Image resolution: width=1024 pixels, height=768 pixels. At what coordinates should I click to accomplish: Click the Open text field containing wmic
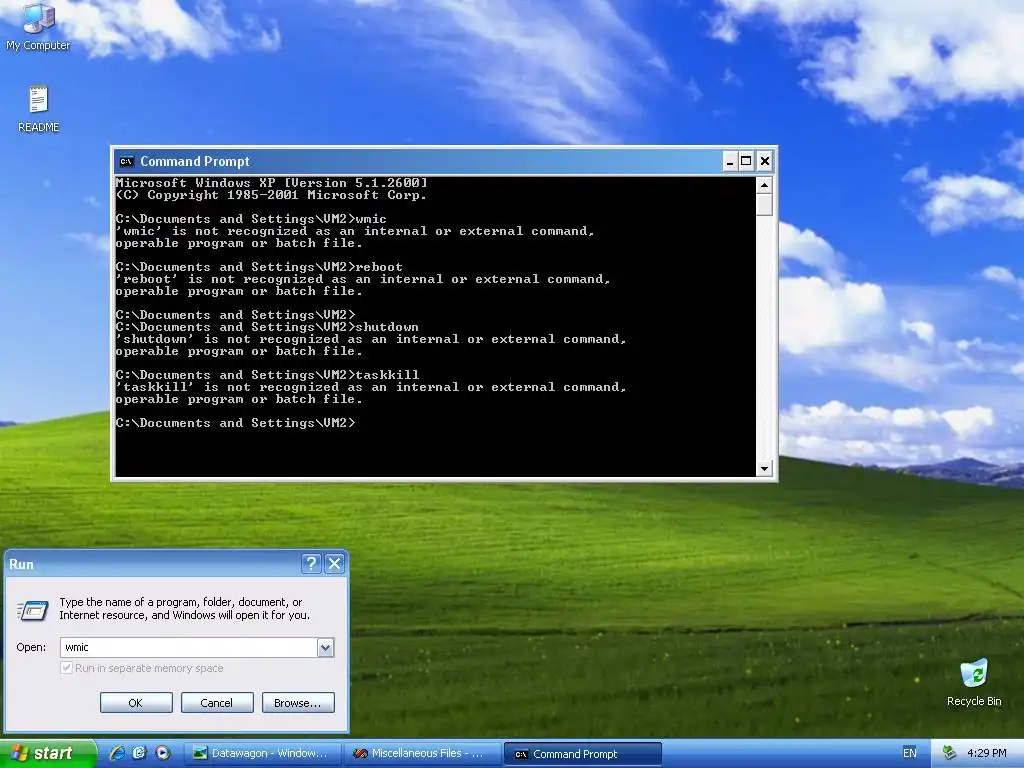[x=189, y=647]
